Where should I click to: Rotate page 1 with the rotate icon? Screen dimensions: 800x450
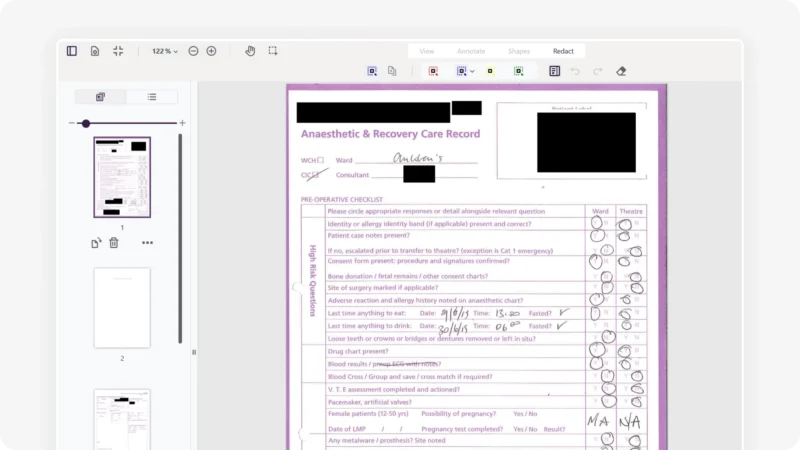(96, 243)
